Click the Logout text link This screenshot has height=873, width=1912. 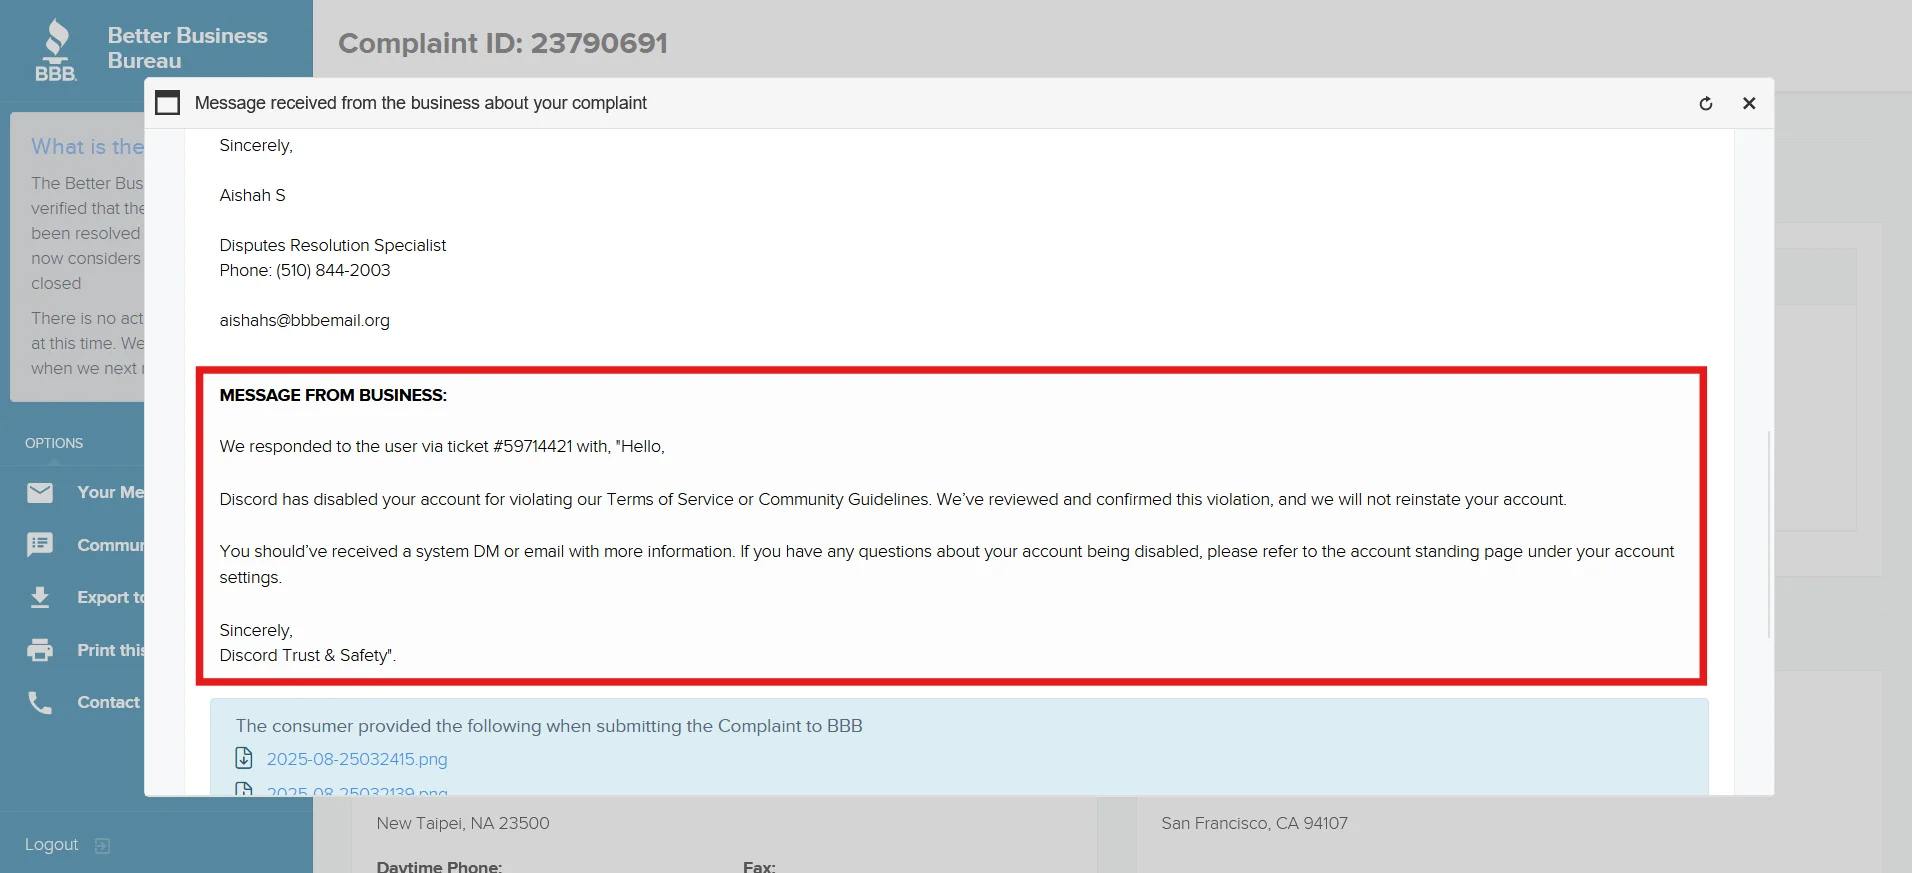pyautogui.click(x=51, y=845)
